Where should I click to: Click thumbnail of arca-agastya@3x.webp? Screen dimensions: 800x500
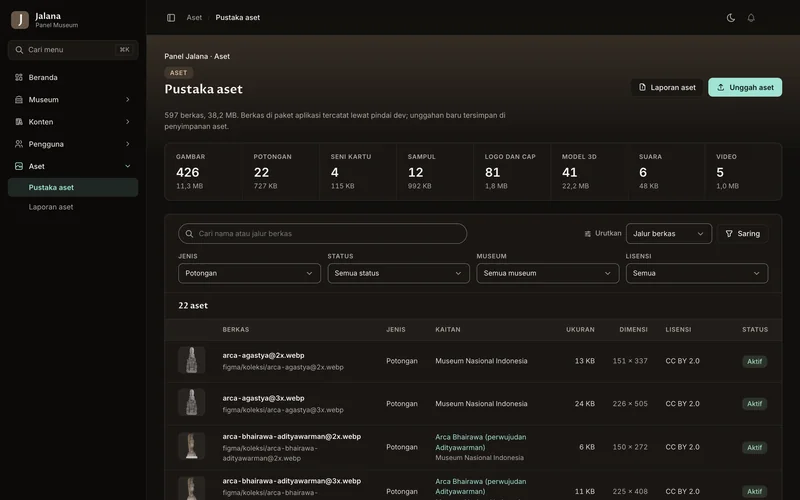(192, 403)
